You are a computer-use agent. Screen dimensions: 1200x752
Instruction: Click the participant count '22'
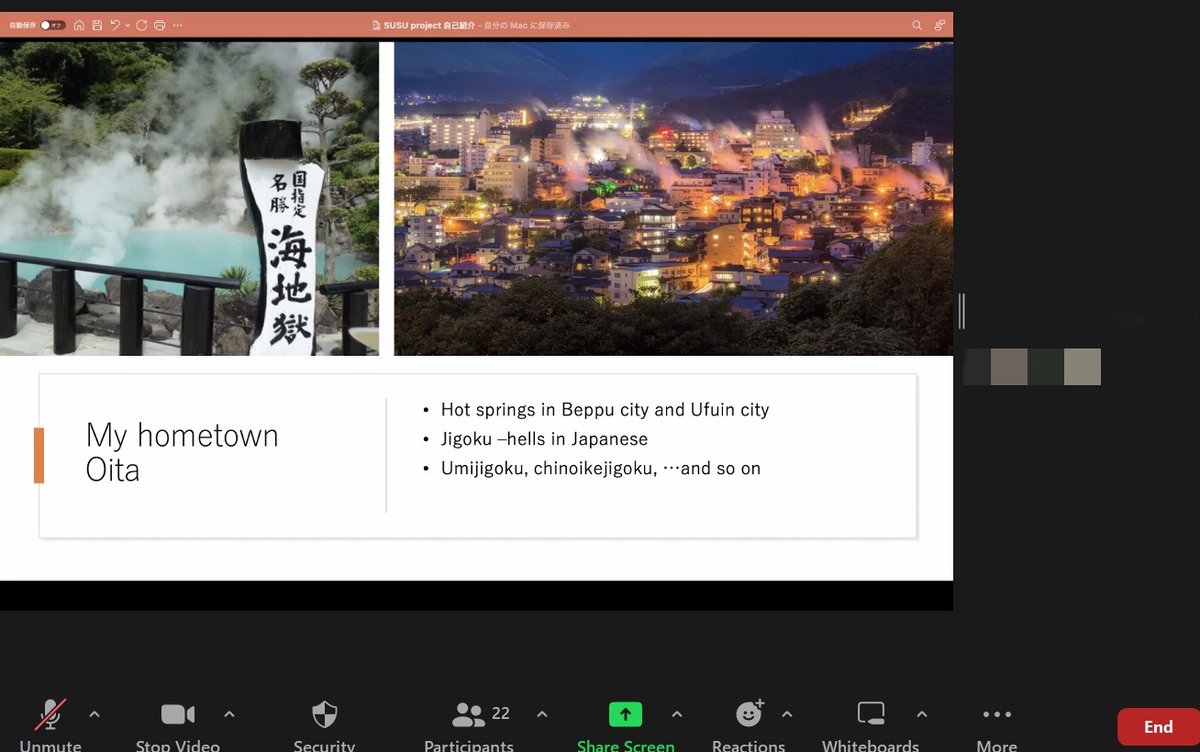[501, 713]
